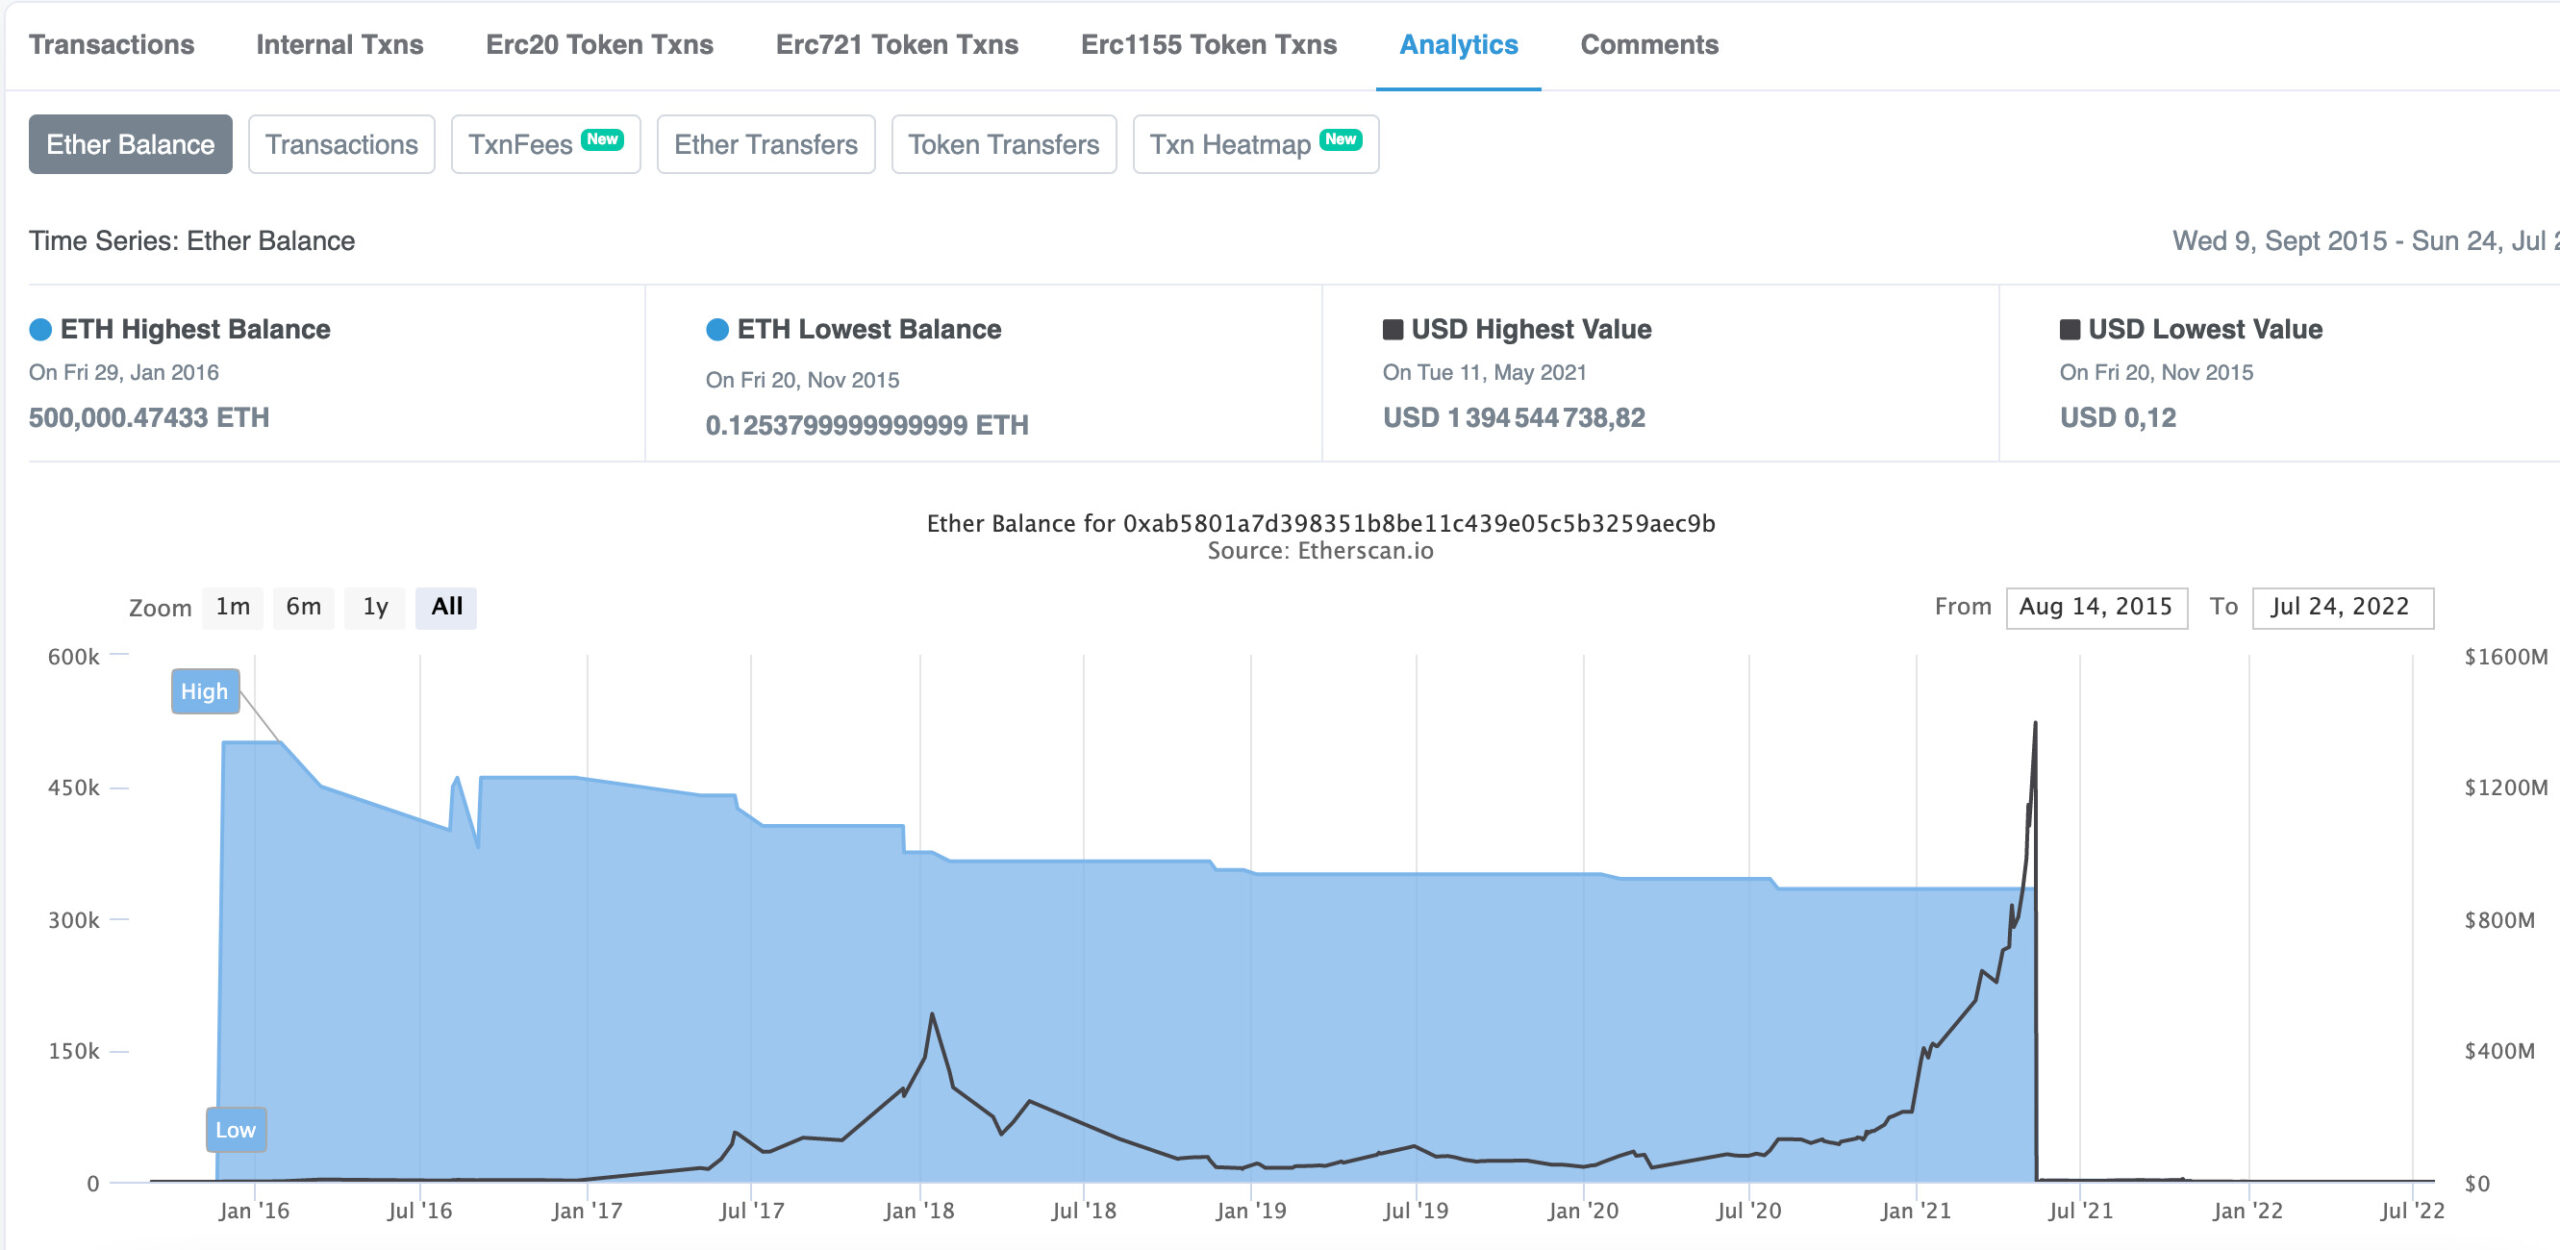
Task: Click the USD Highest Value dark square marker
Action: [x=1392, y=329]
